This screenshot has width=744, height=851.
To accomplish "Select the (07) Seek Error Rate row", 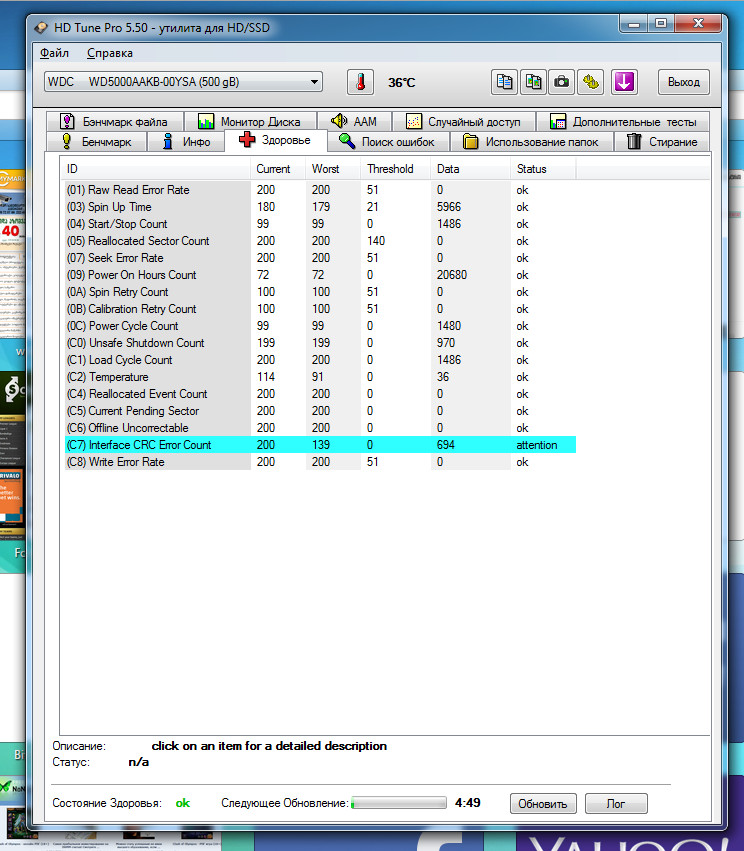I will [320, 258].
